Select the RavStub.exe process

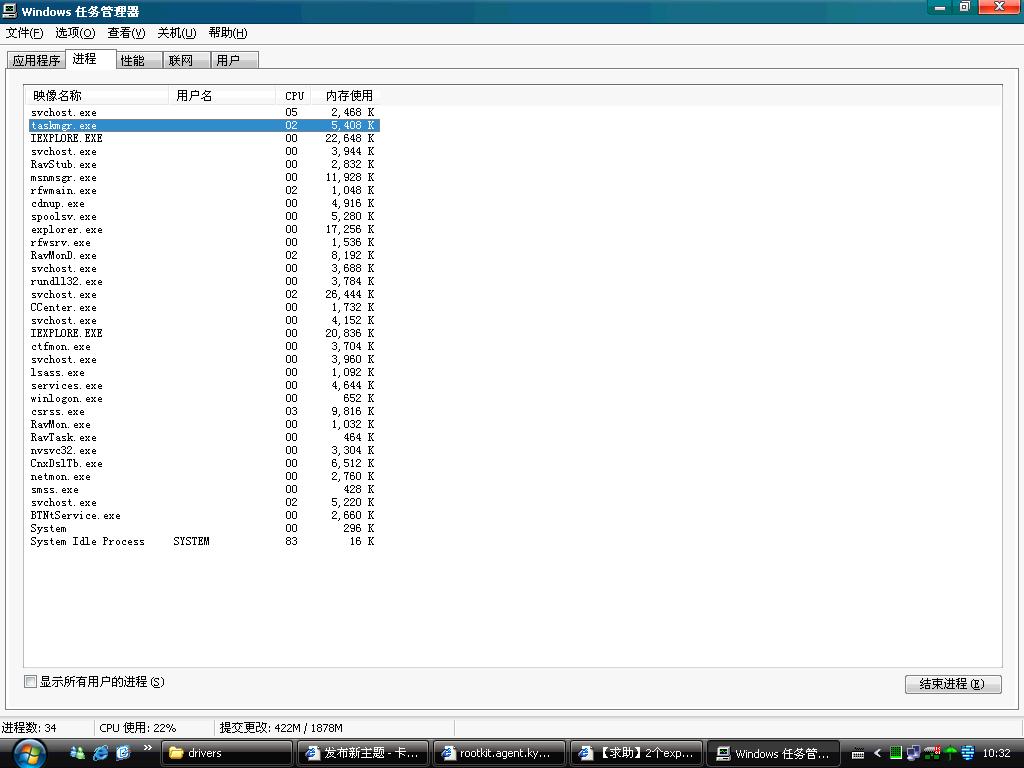click(204, 165)
